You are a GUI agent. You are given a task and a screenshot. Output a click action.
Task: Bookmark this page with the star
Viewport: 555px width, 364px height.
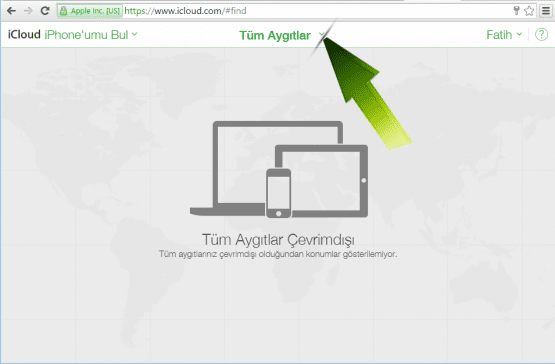(x=529, y=11)
